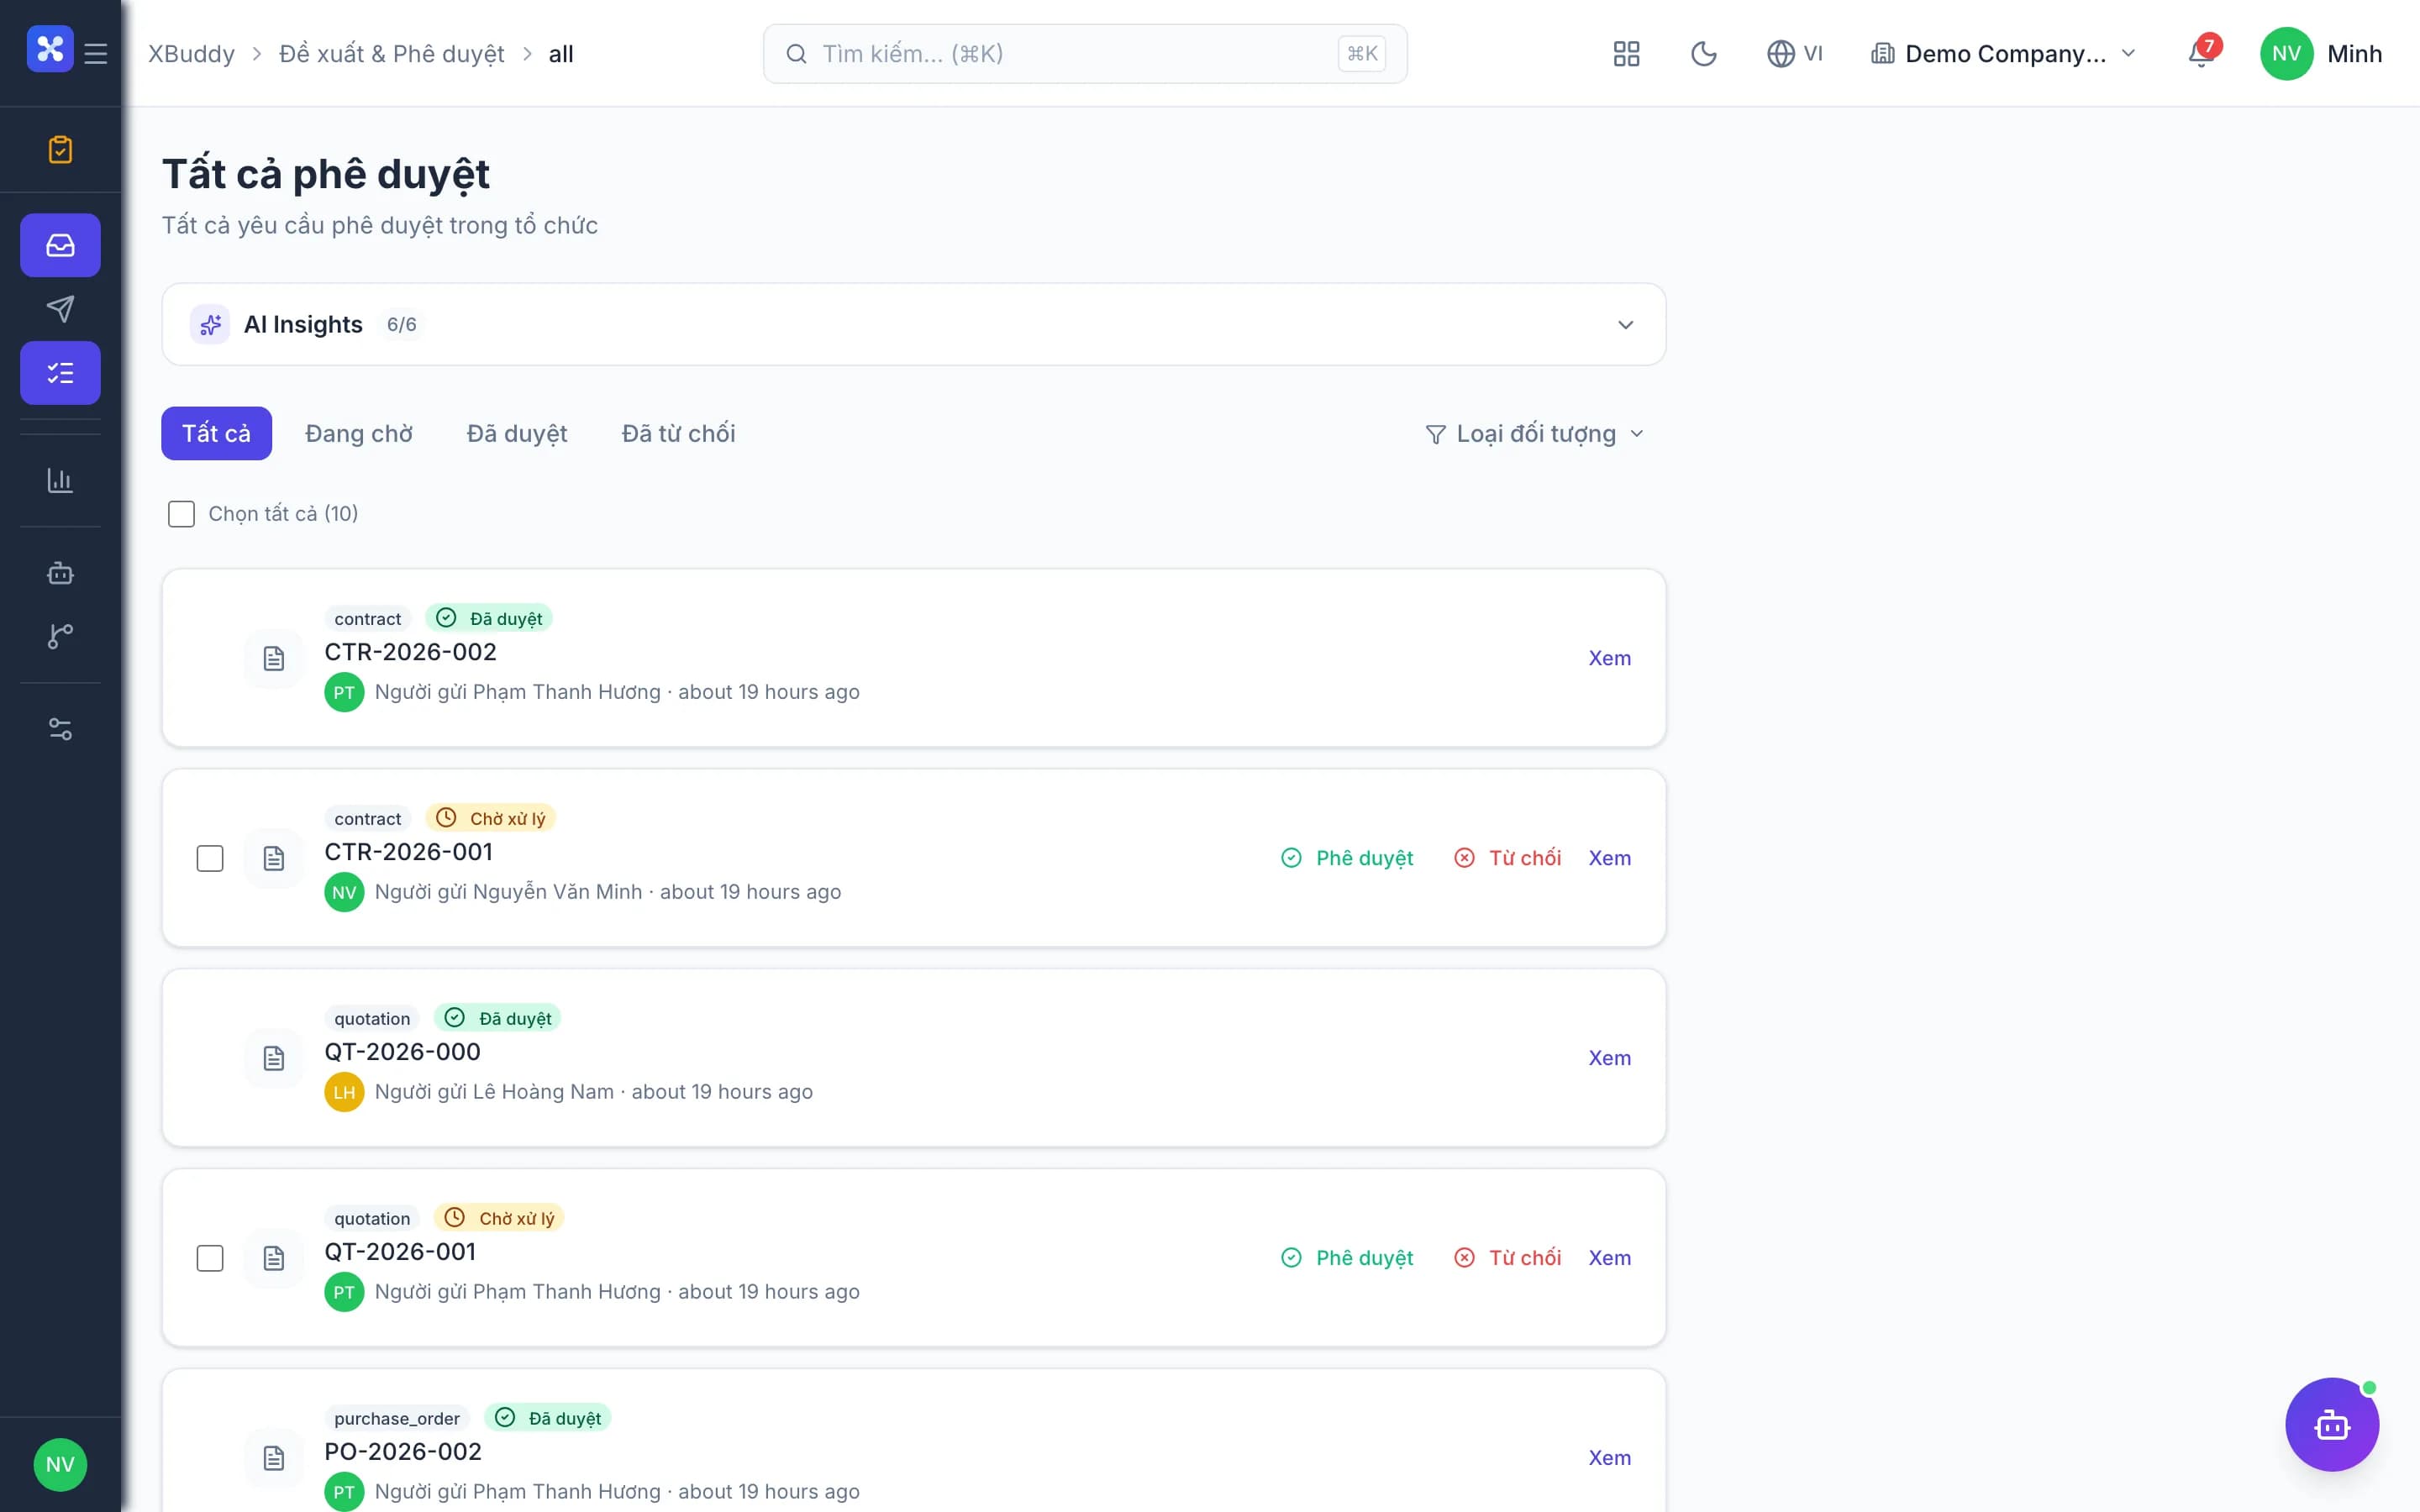Open the sent paper-plane sidebar icon

(60, 309)
